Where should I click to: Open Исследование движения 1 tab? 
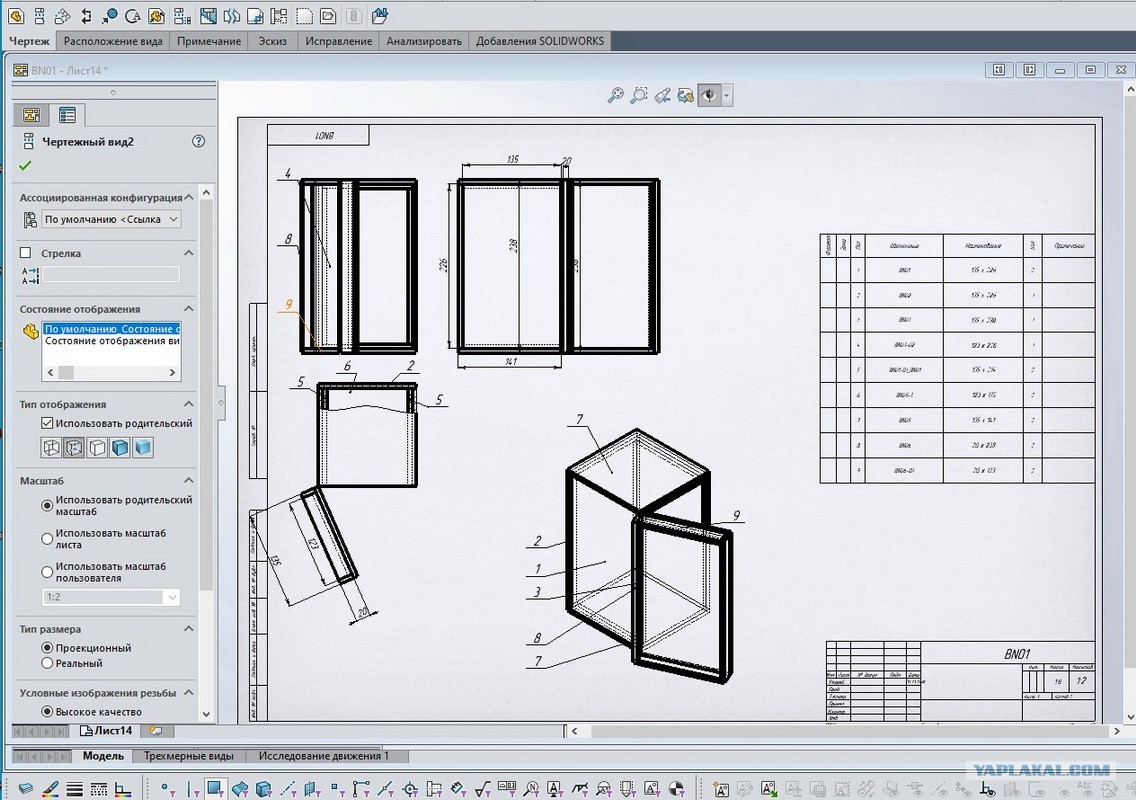[x=323, y=756]
